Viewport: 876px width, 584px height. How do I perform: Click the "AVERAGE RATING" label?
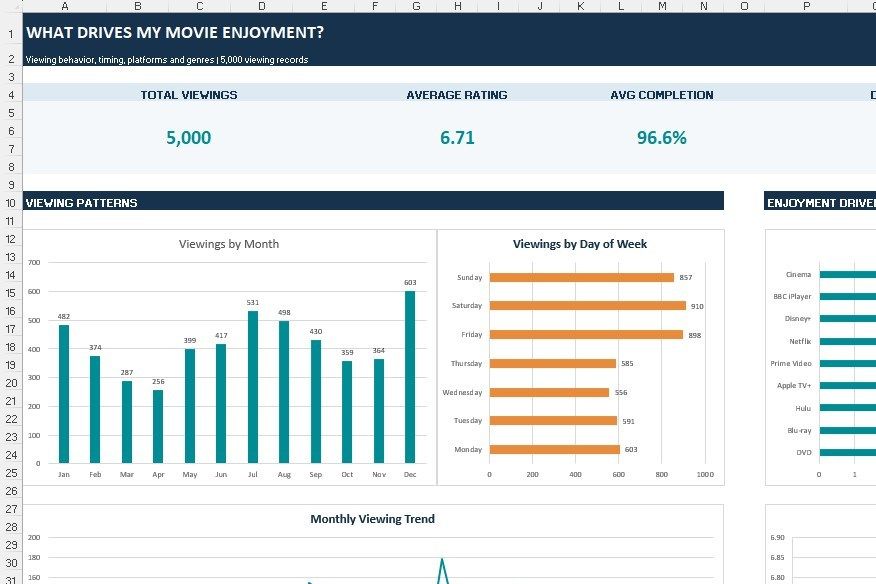(x=457, y=95)
